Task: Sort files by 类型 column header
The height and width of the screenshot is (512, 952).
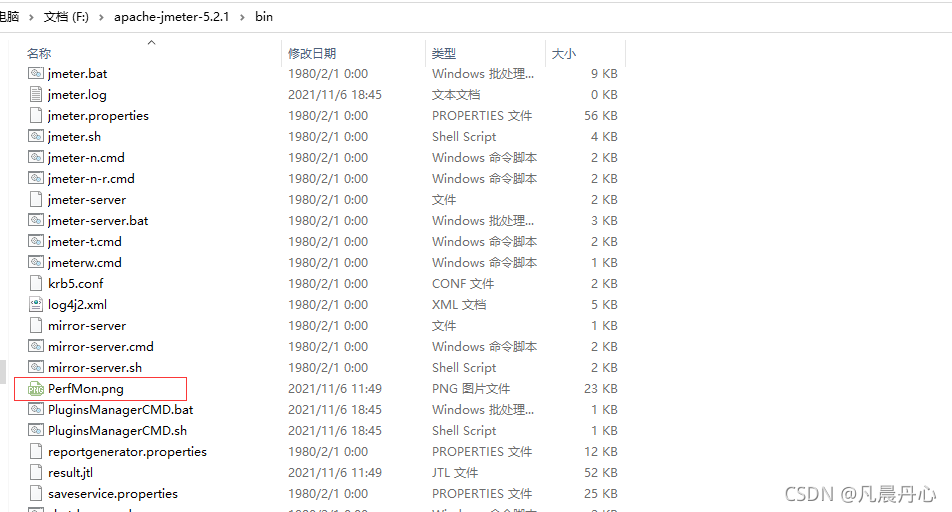Action: [x=444, y=53]
